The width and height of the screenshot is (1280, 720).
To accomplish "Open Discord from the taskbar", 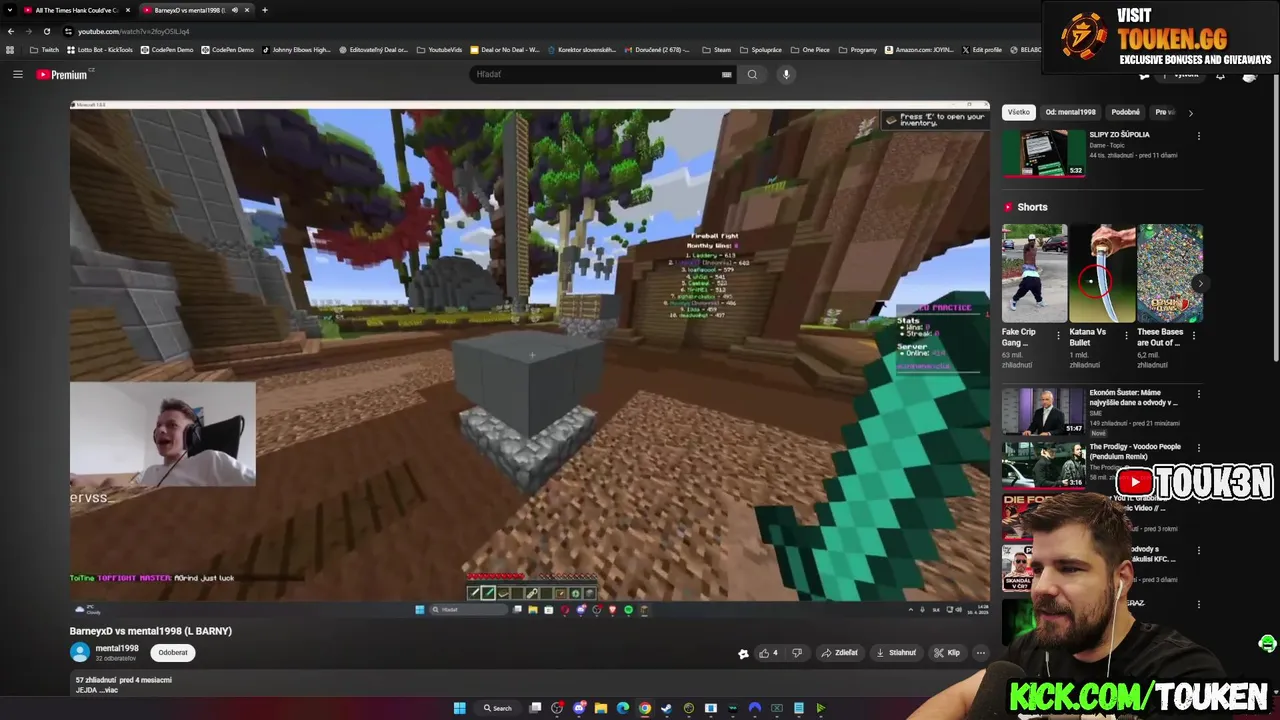I will tap(579, 708).
